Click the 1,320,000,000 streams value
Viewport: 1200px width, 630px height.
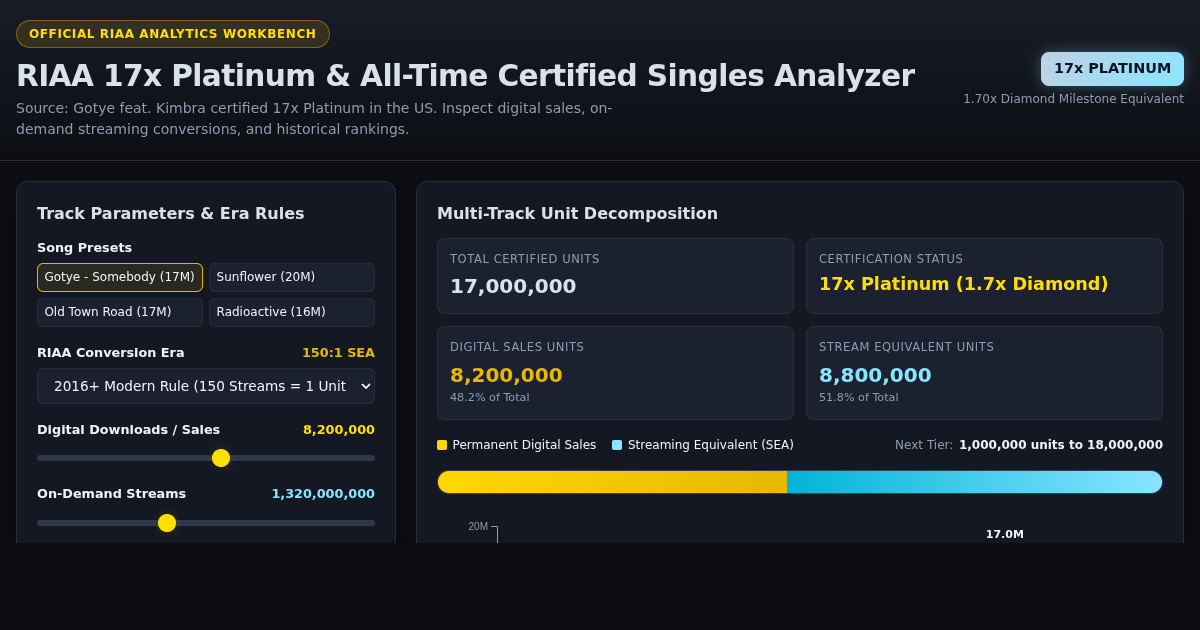coord(323,494)
